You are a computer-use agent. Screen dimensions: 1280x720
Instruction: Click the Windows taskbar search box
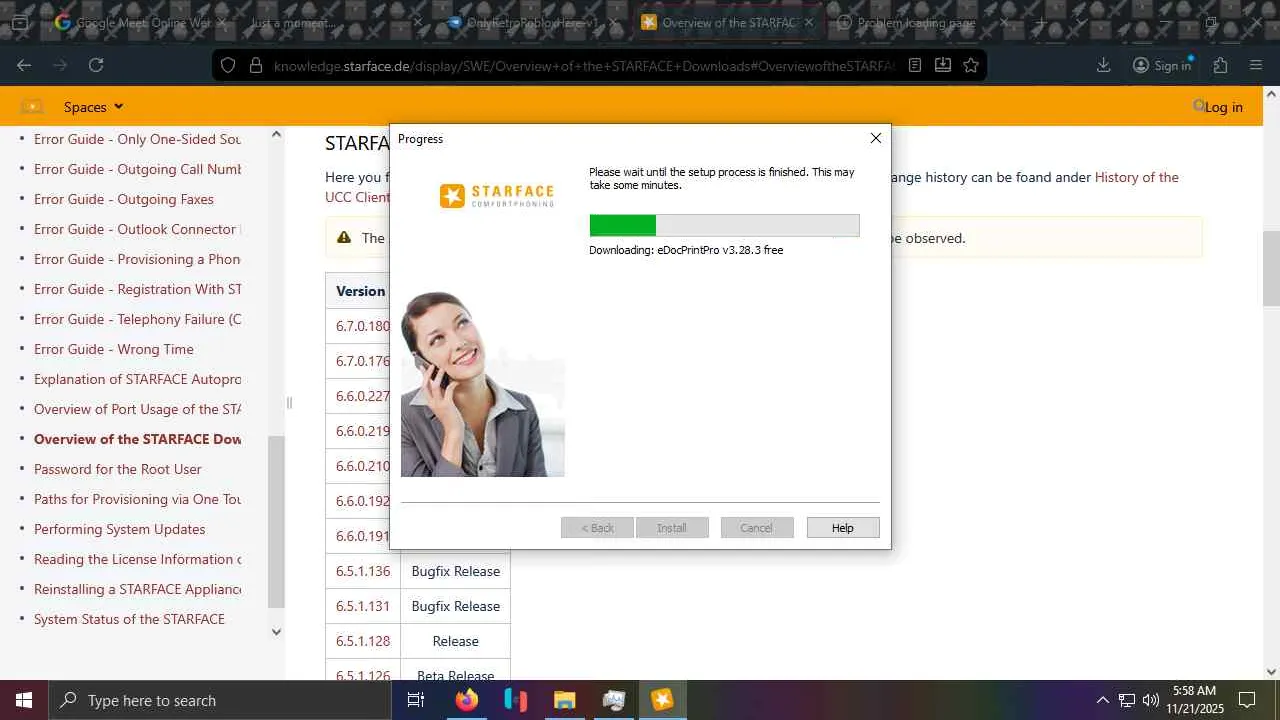pos(219,700)
